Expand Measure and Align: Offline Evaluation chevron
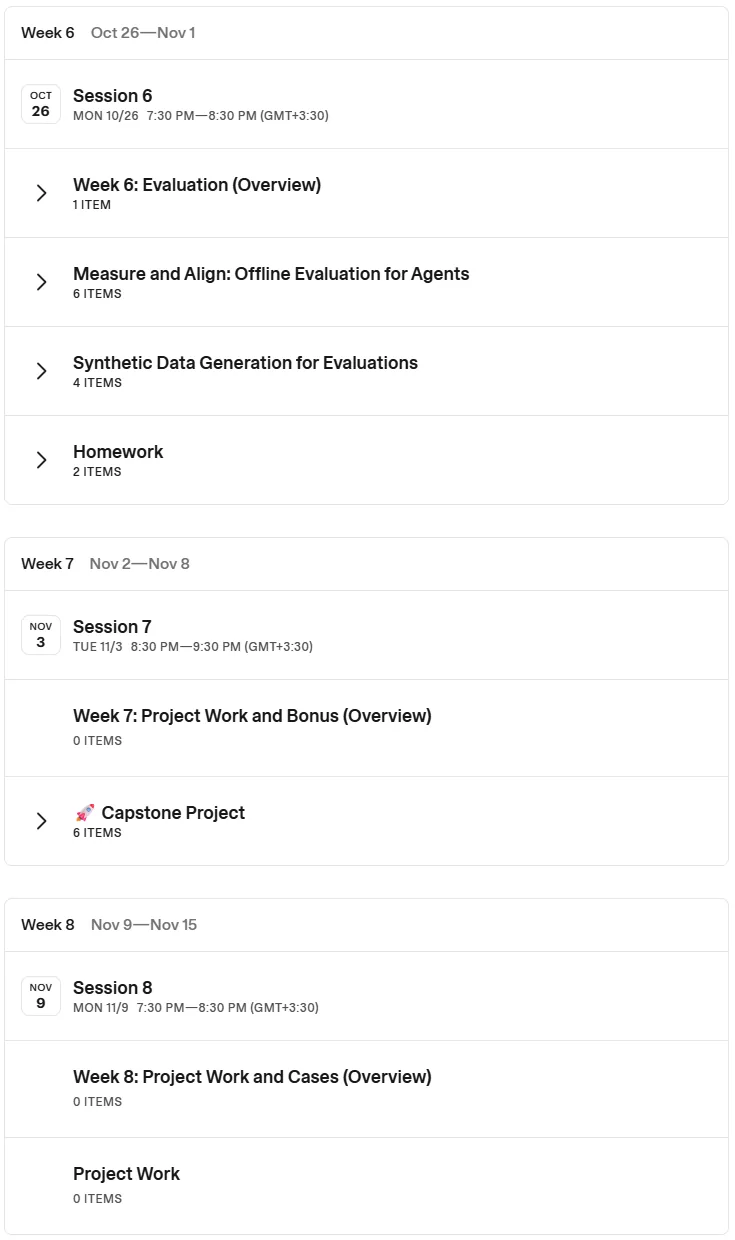 coord(41,282)
